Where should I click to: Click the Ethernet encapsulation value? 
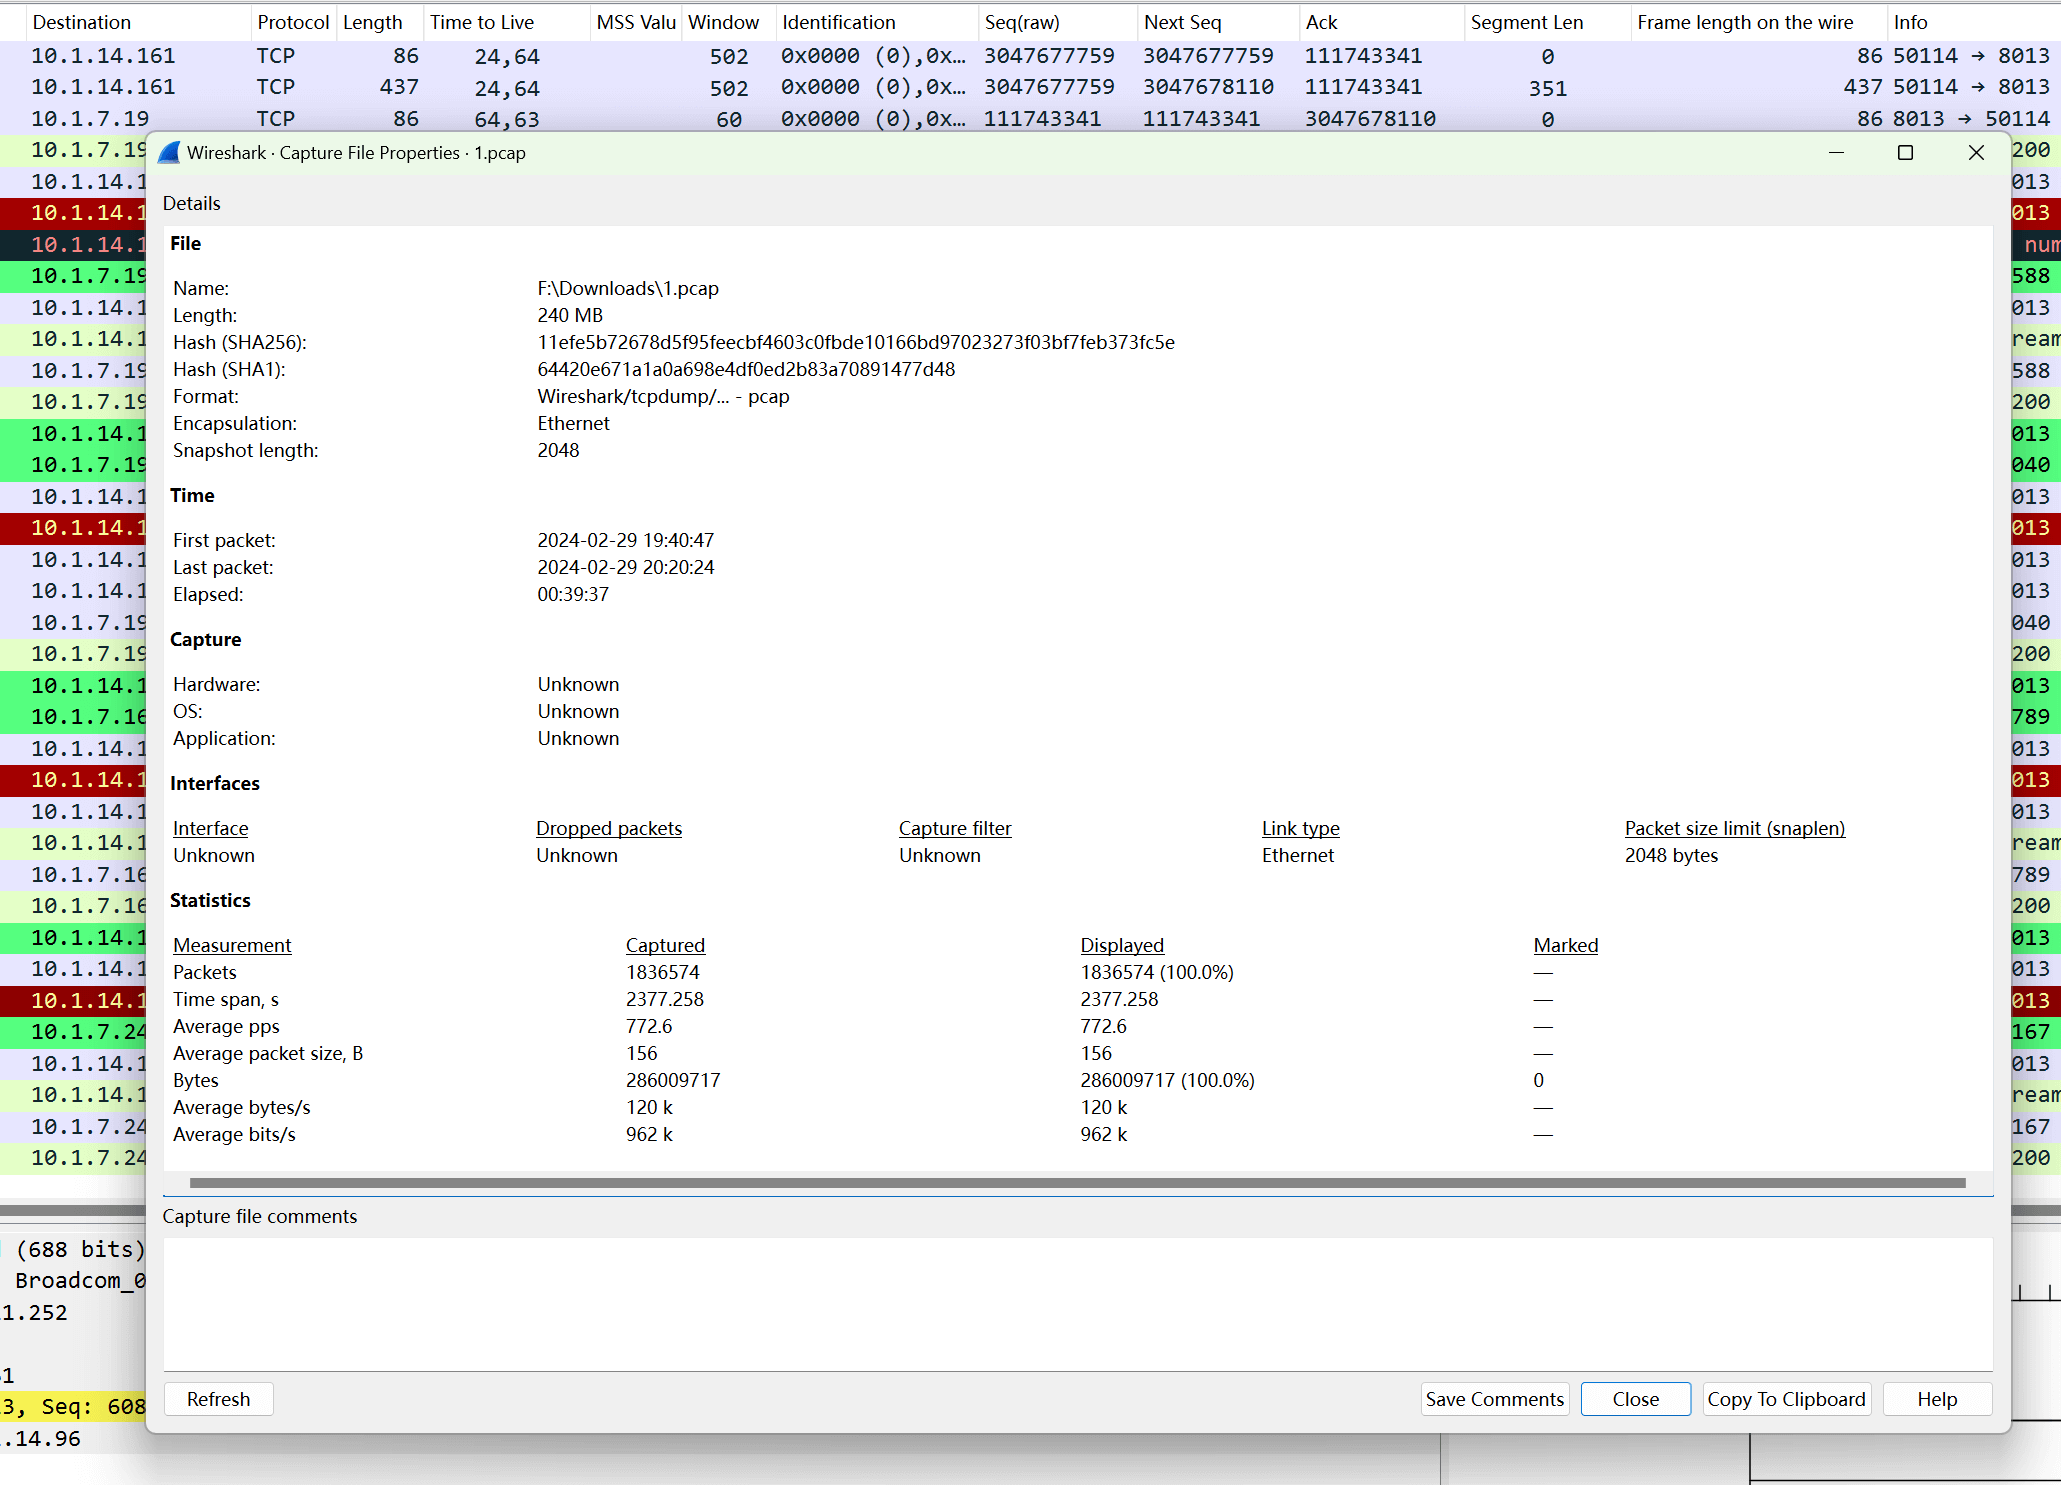pyautogui.click(x=573, y=423)
